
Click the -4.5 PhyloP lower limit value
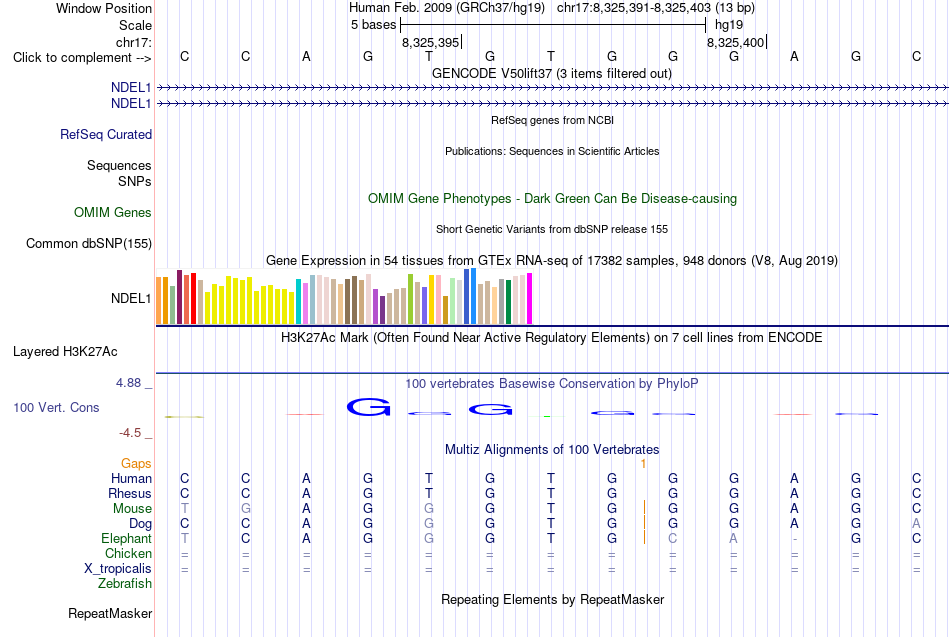pos(130,433)
